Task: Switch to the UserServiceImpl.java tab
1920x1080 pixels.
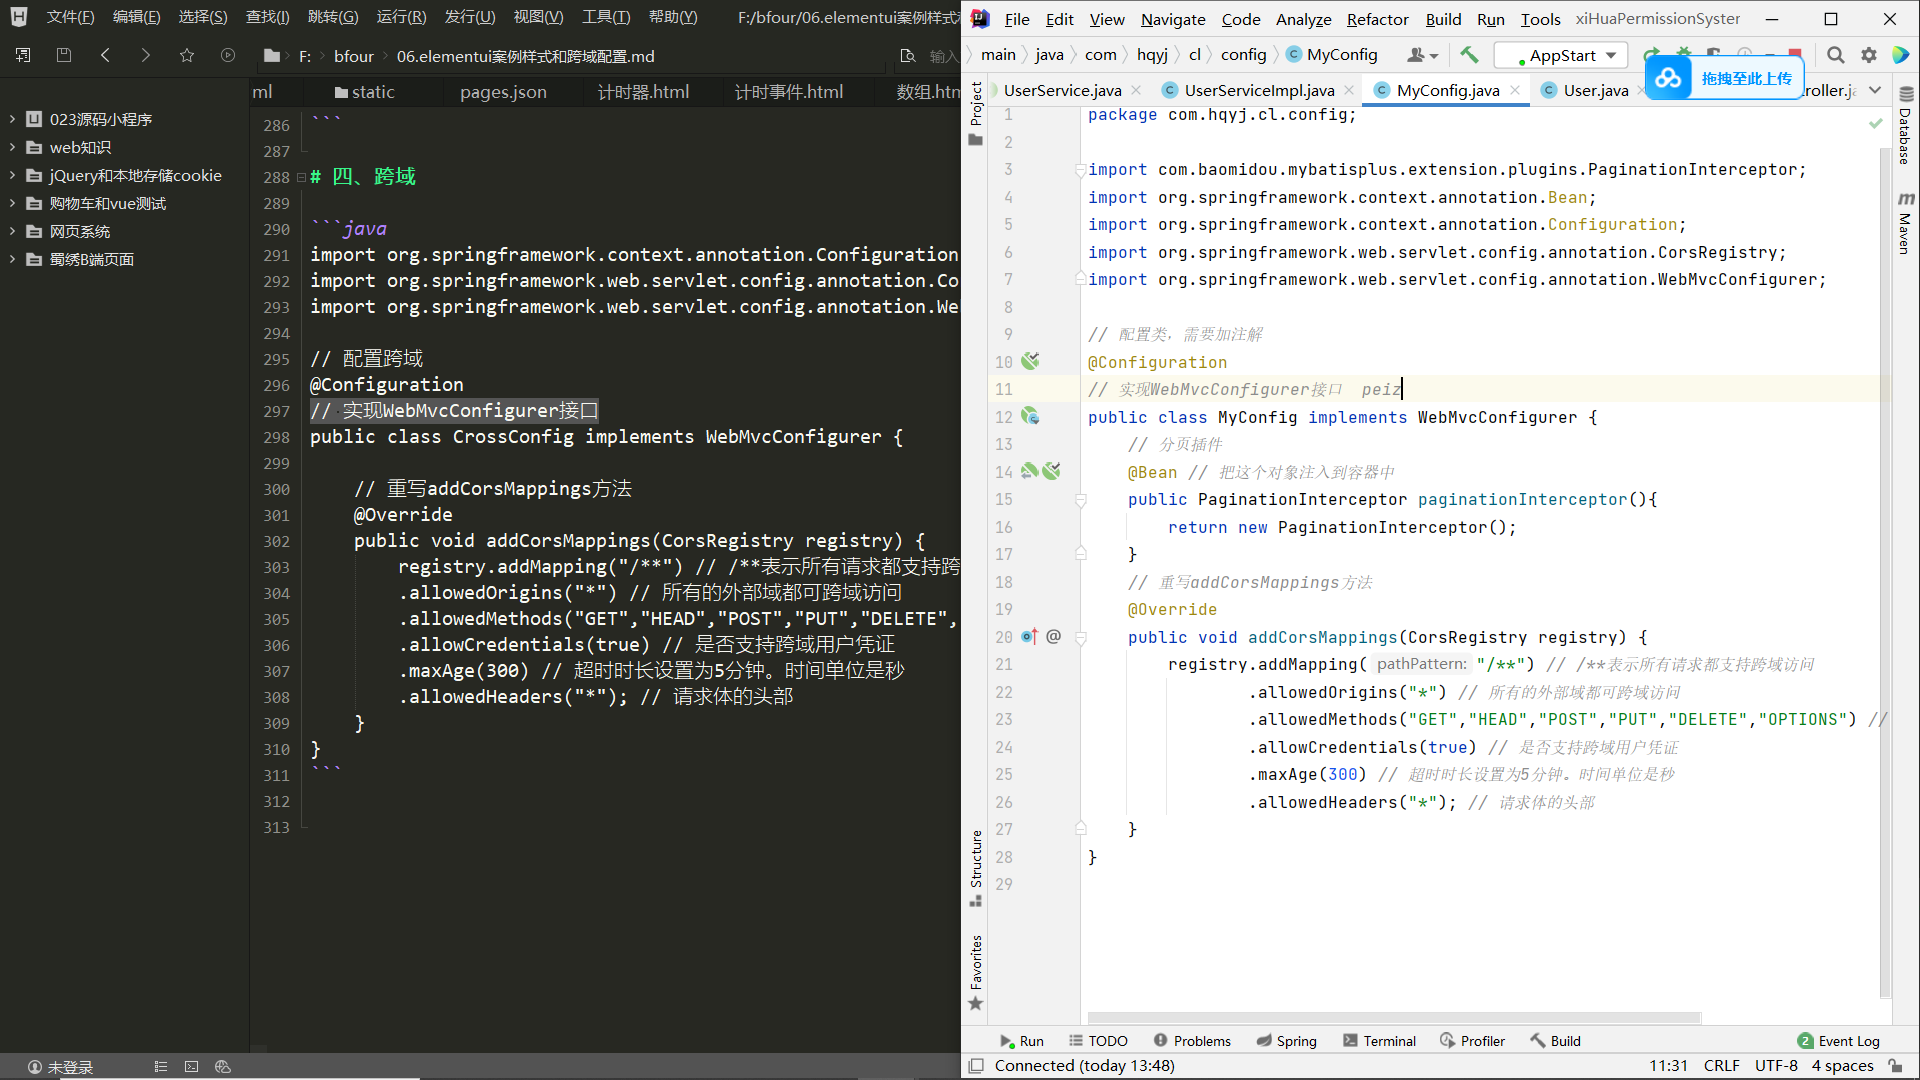Action: [1258, 90]
